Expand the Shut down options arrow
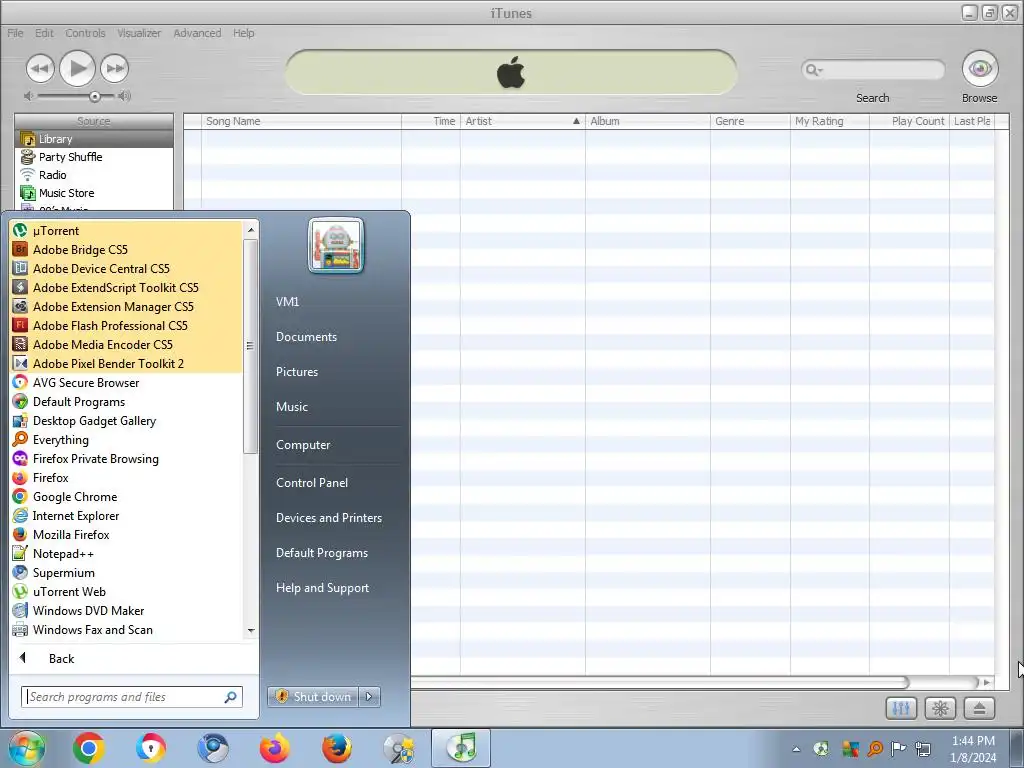 [369, 697]
